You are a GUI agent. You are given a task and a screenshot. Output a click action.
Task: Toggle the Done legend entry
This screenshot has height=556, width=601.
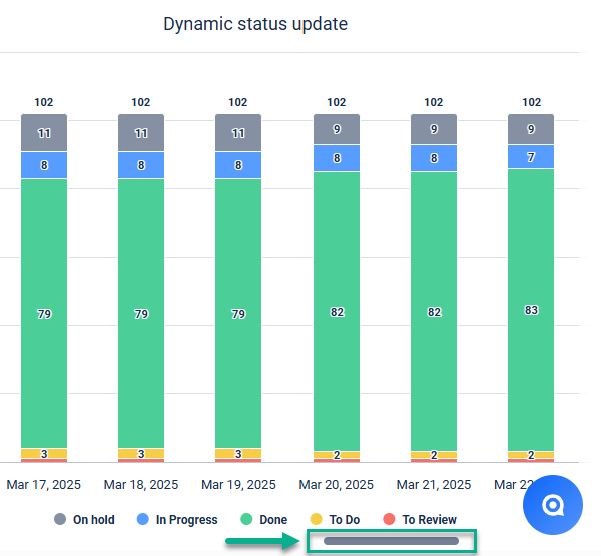(x=263, y=520)
